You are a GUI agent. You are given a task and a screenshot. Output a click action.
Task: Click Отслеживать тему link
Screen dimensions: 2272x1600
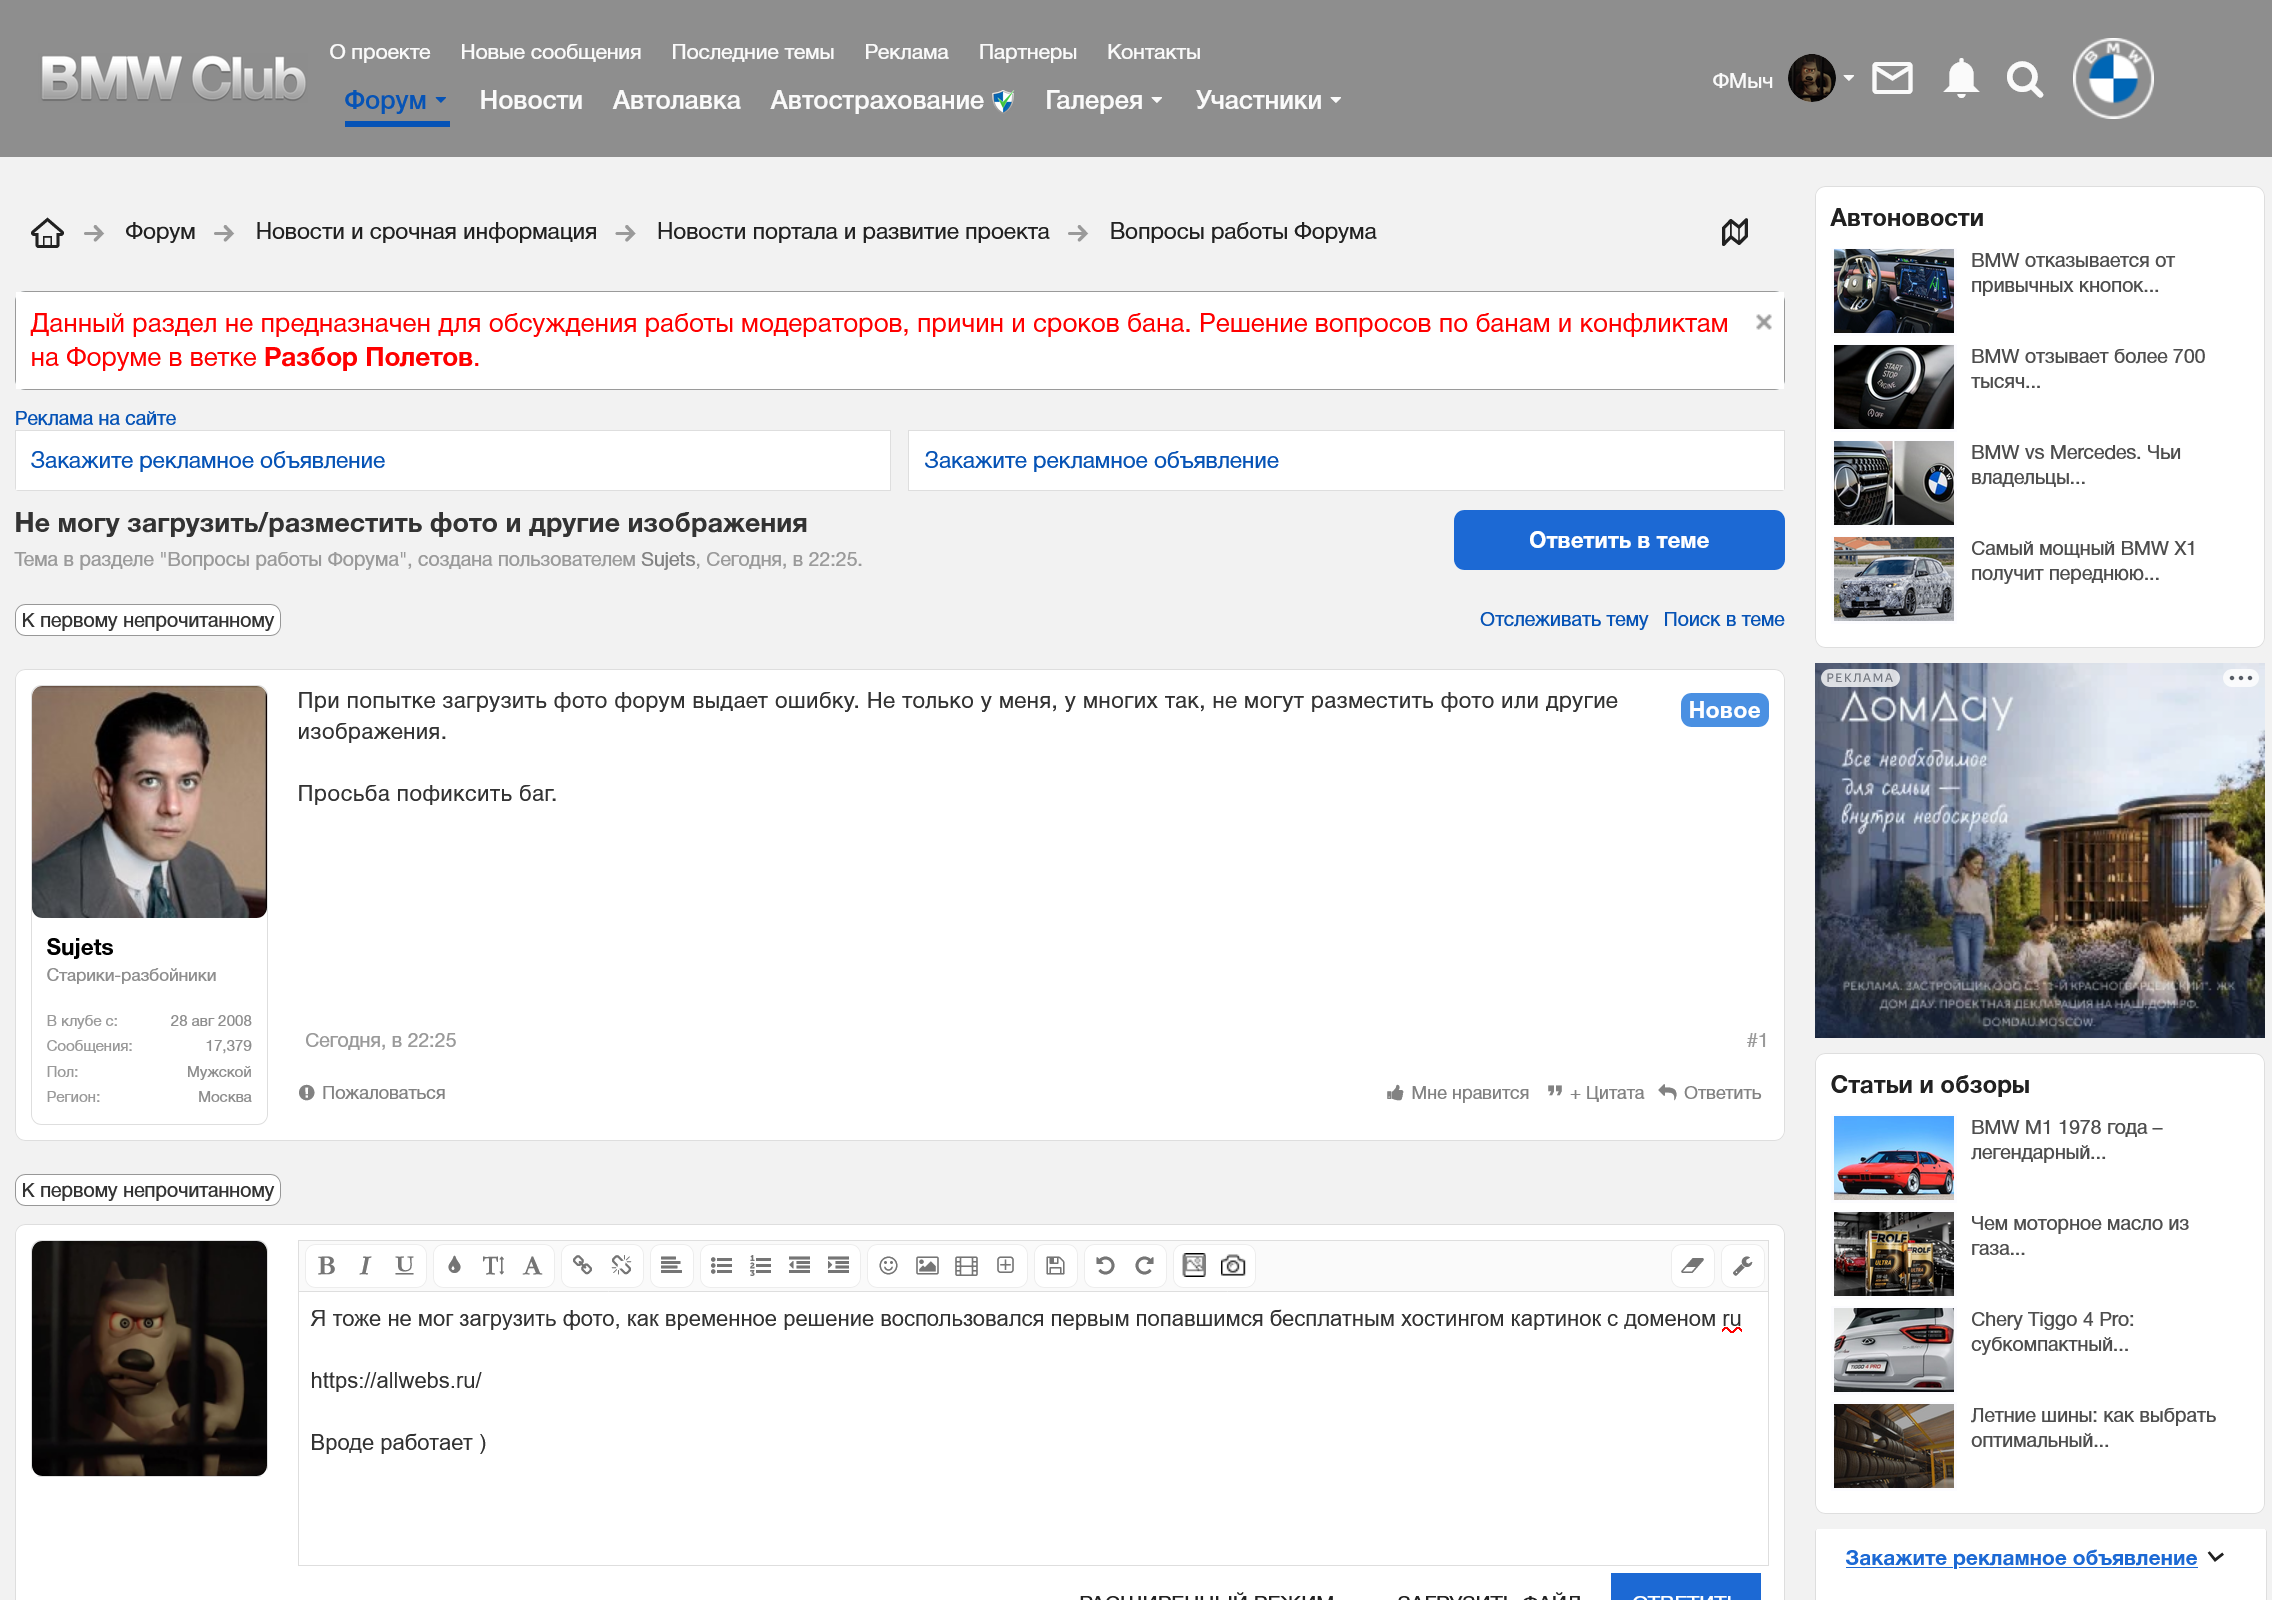tap(1564, 619)
